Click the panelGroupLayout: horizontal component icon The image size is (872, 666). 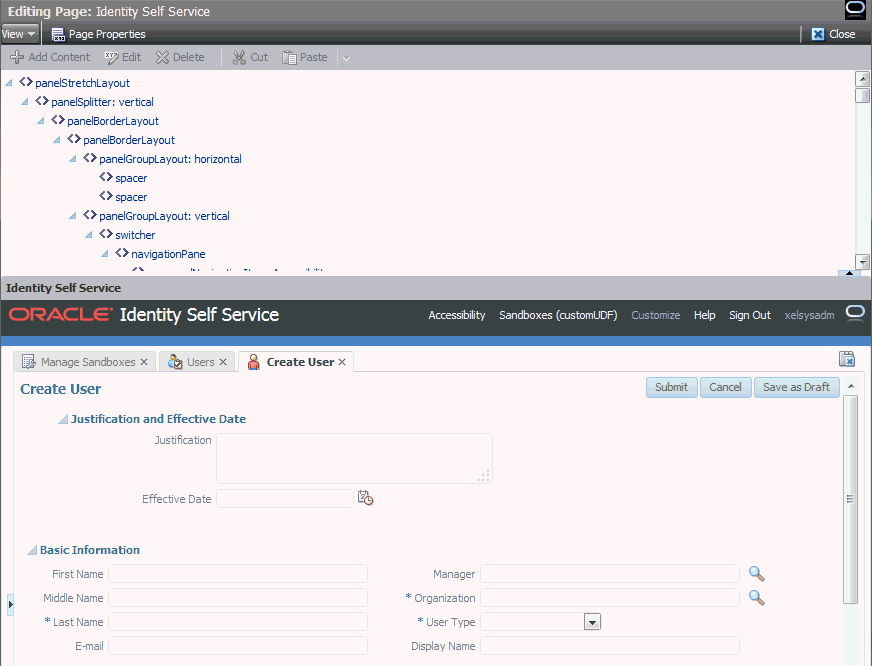(90, 158)
